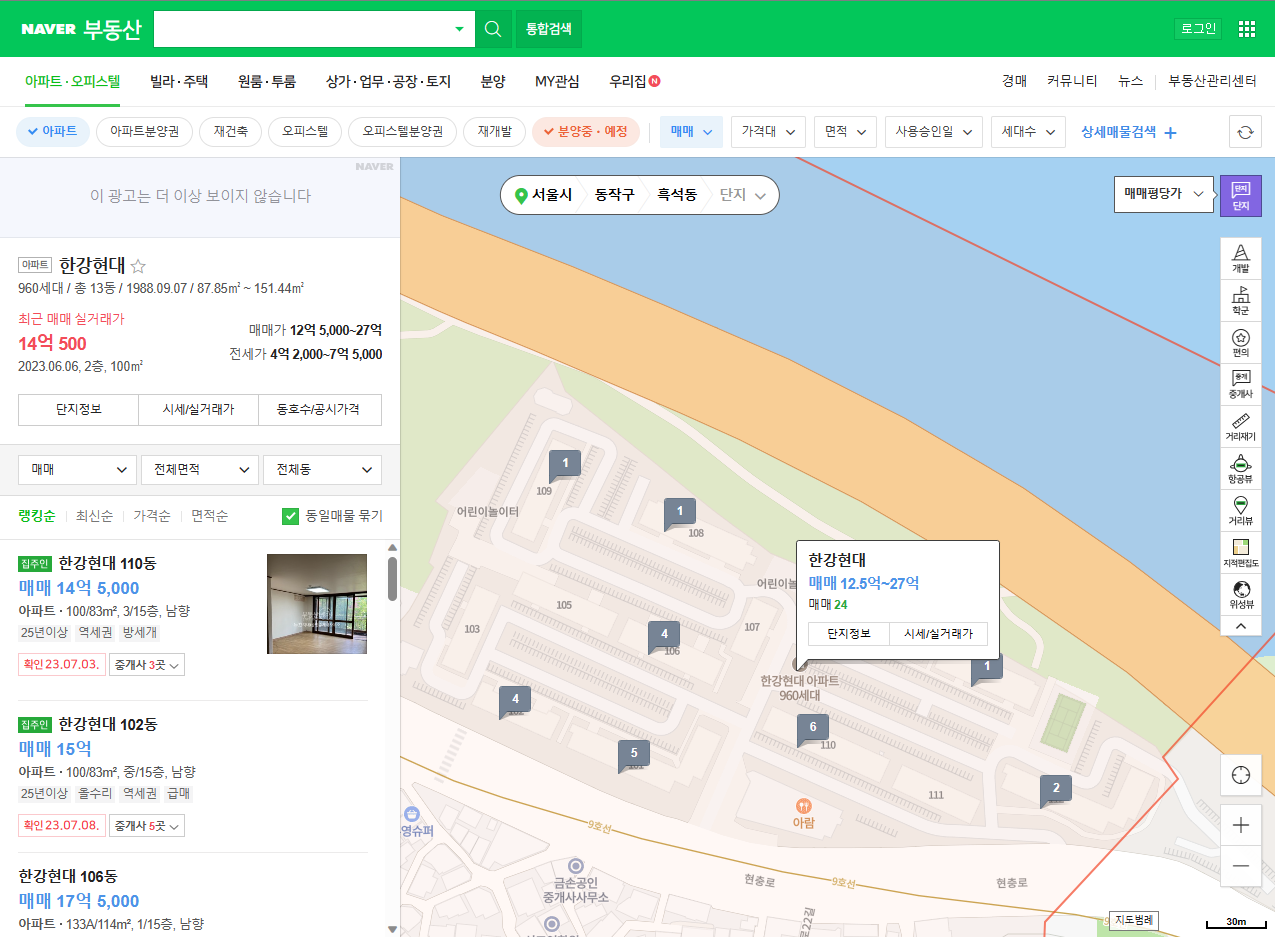
Task: Open the 개발 map tool
Action: coord(1240,258)
